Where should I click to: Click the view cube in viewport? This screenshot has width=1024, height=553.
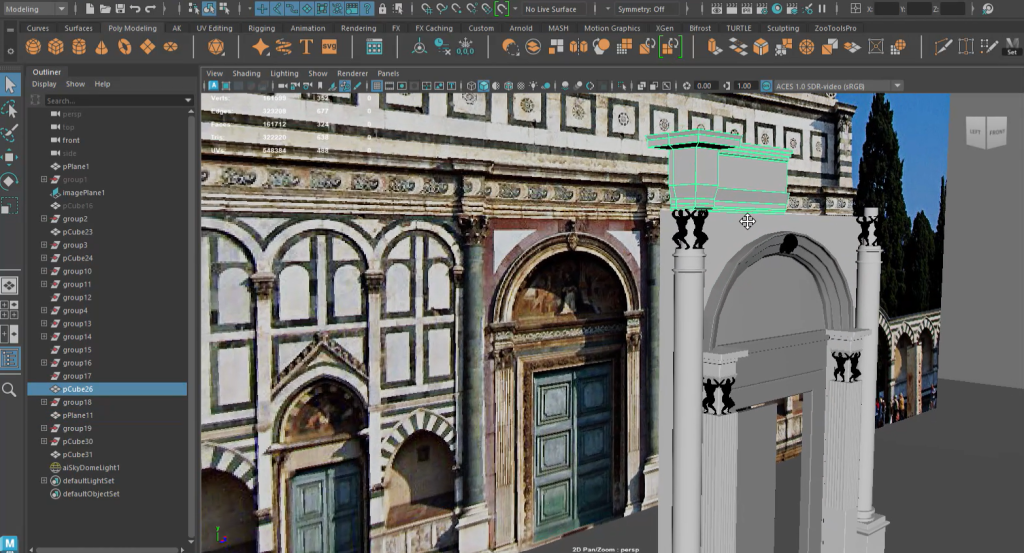(x=987, y=133)
